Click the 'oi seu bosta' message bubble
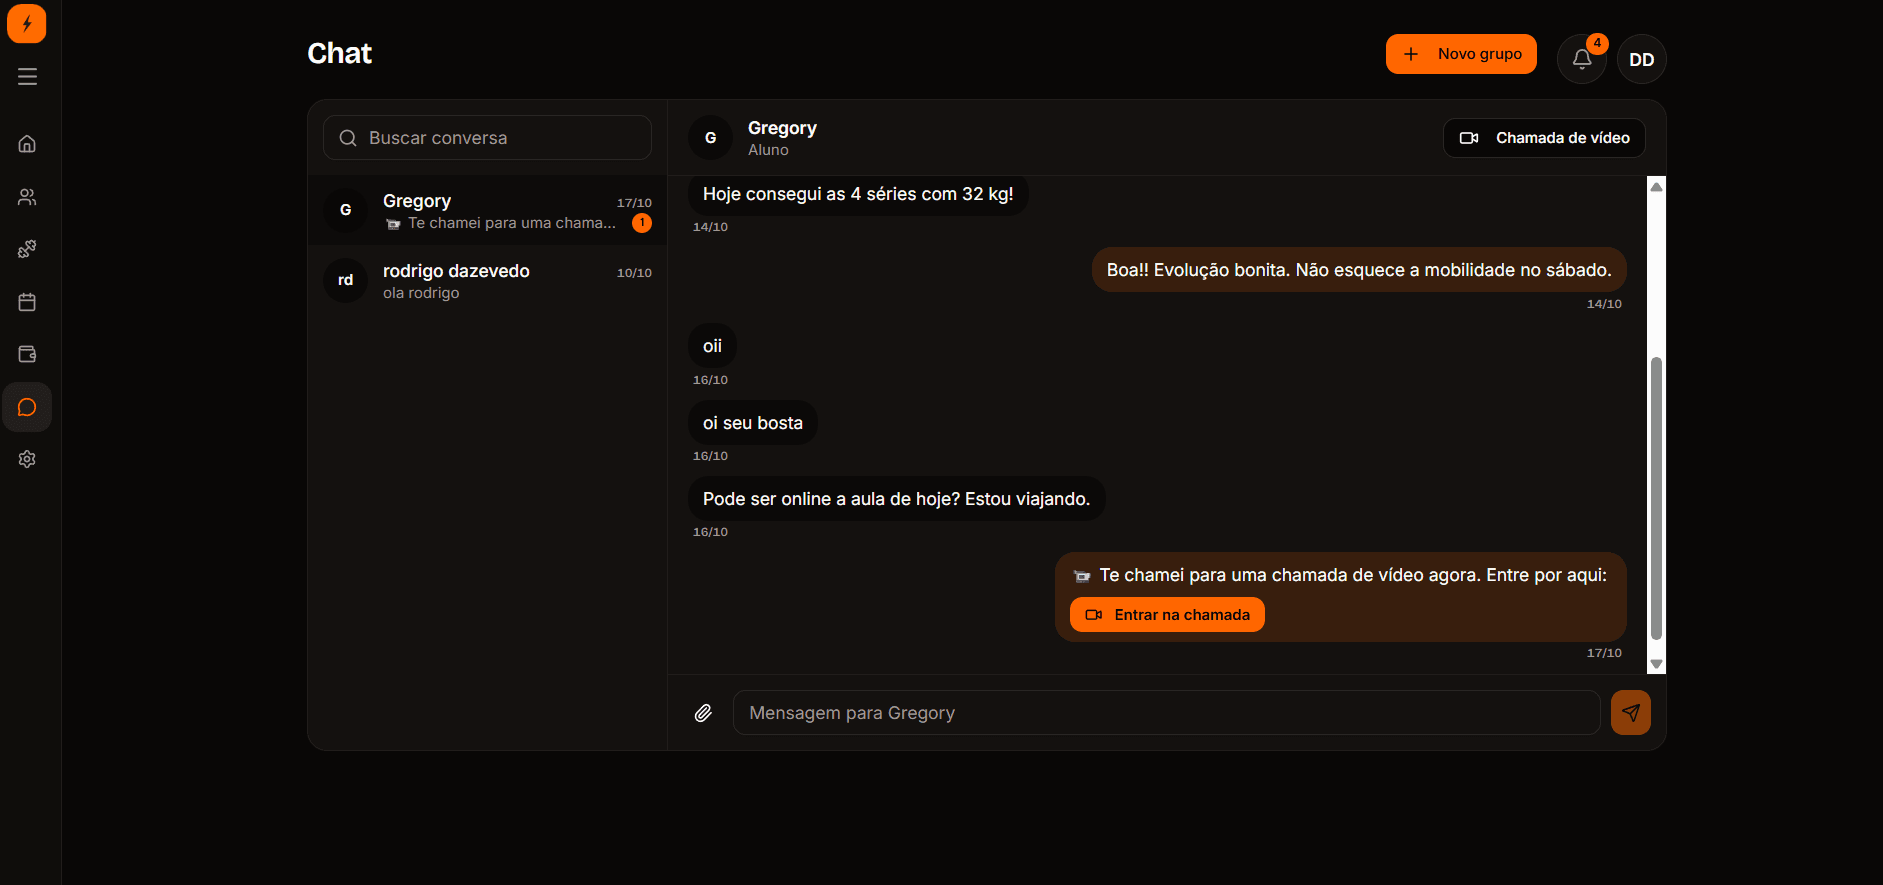 753,423
